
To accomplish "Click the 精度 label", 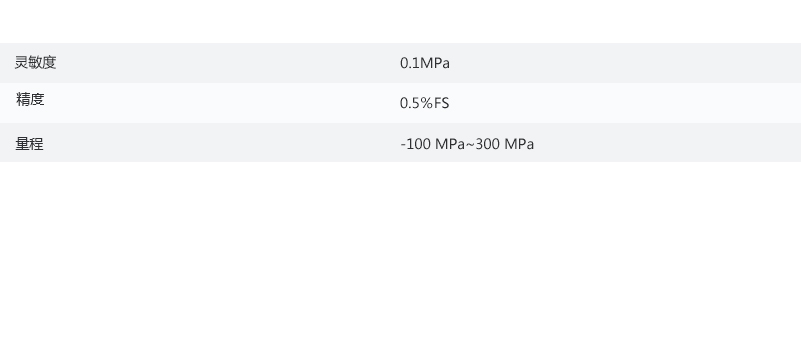I will [x=30, y=99].
